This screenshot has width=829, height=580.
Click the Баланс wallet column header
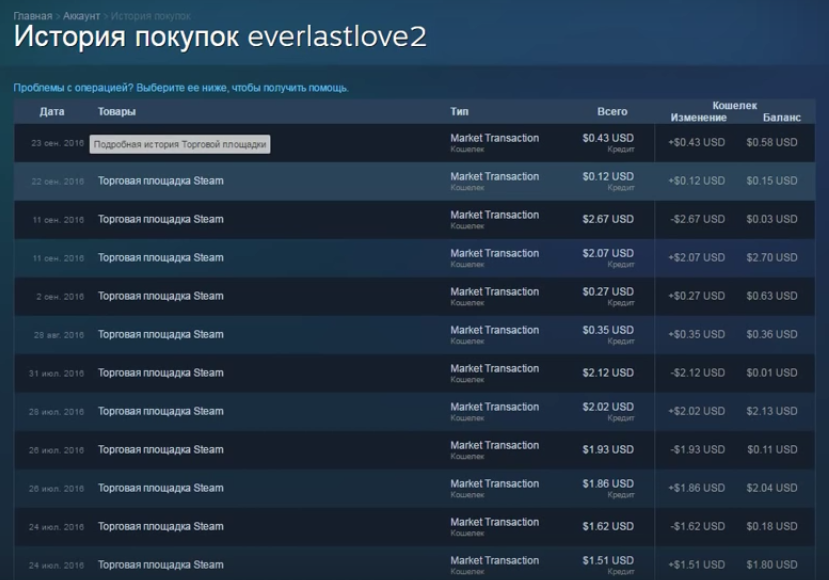pos(781,118)
